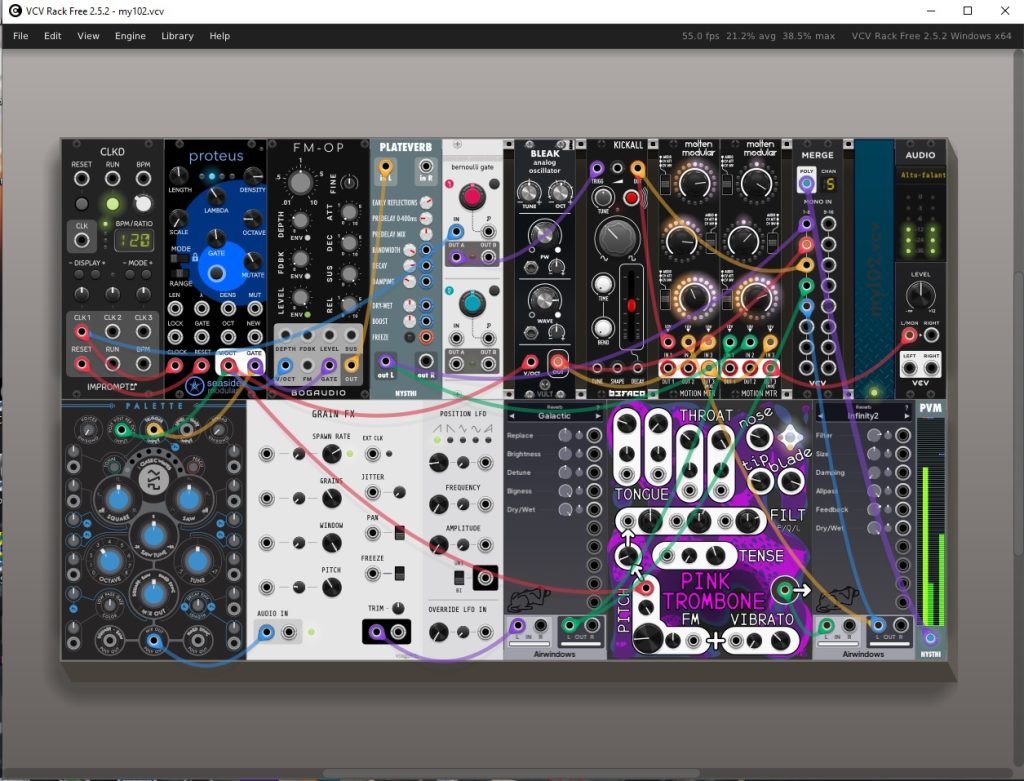Toggle the FM-OP DEPTH ENV button

308,238
